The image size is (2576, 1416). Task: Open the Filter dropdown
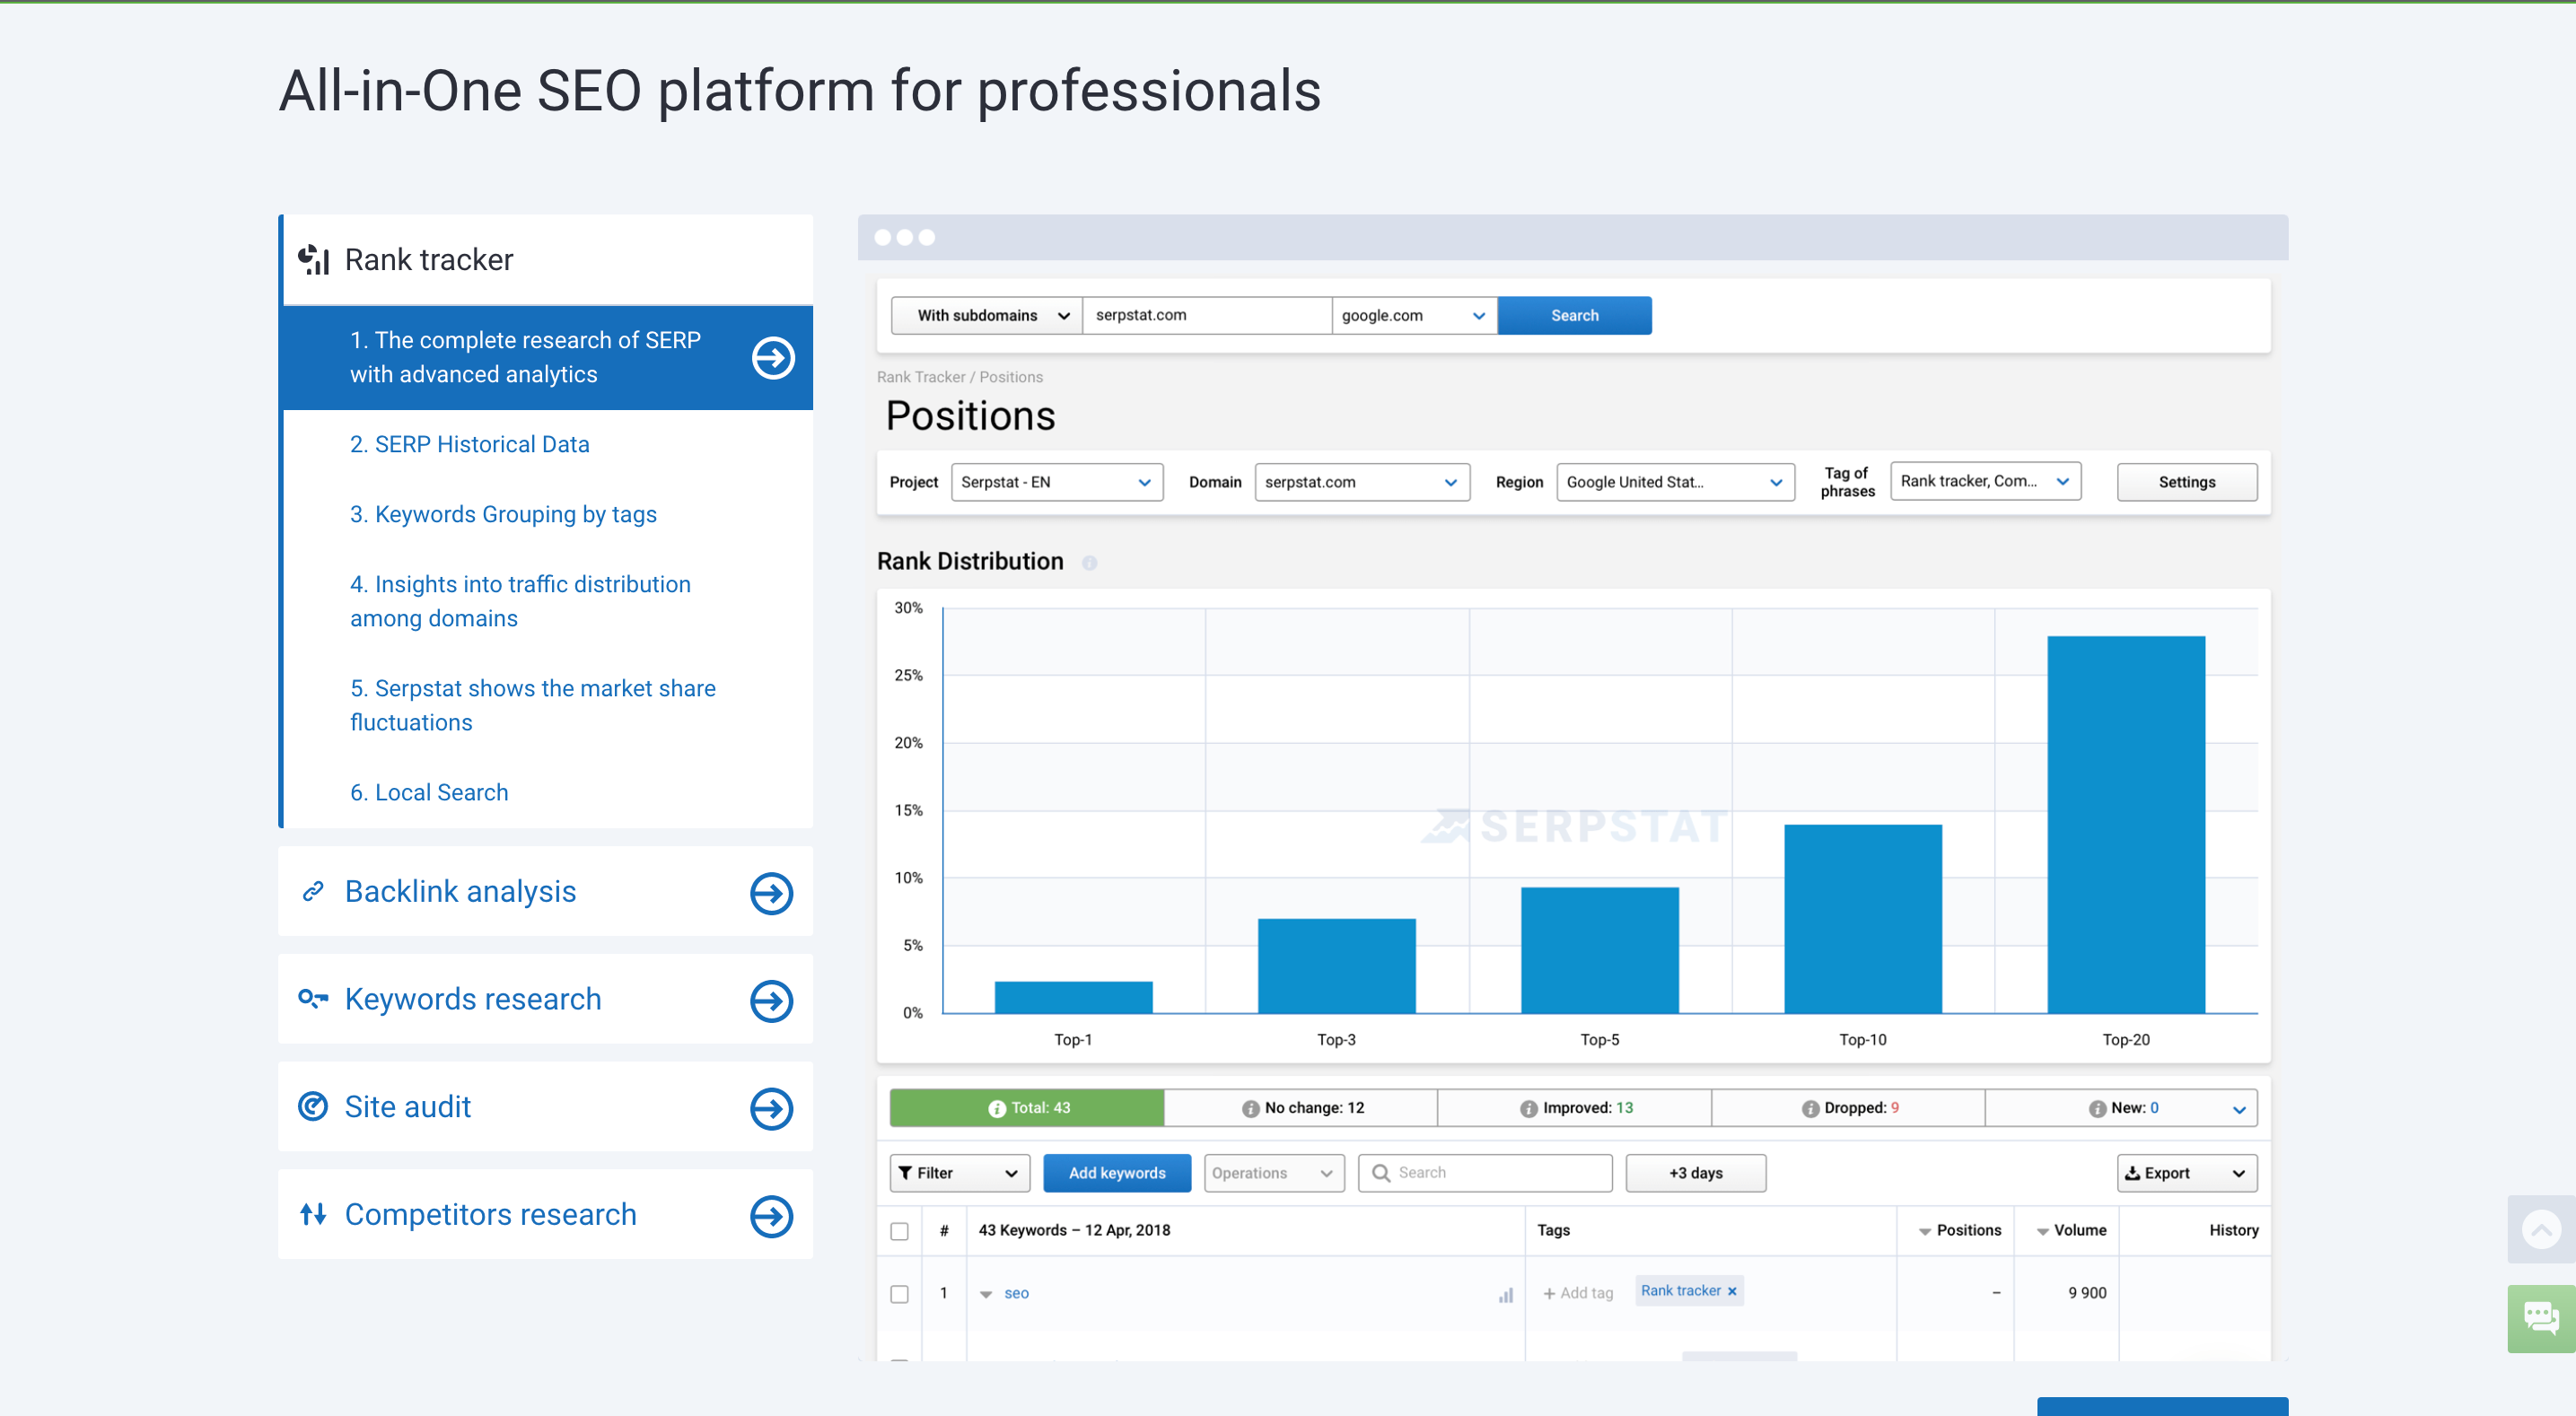point(959,1173)
